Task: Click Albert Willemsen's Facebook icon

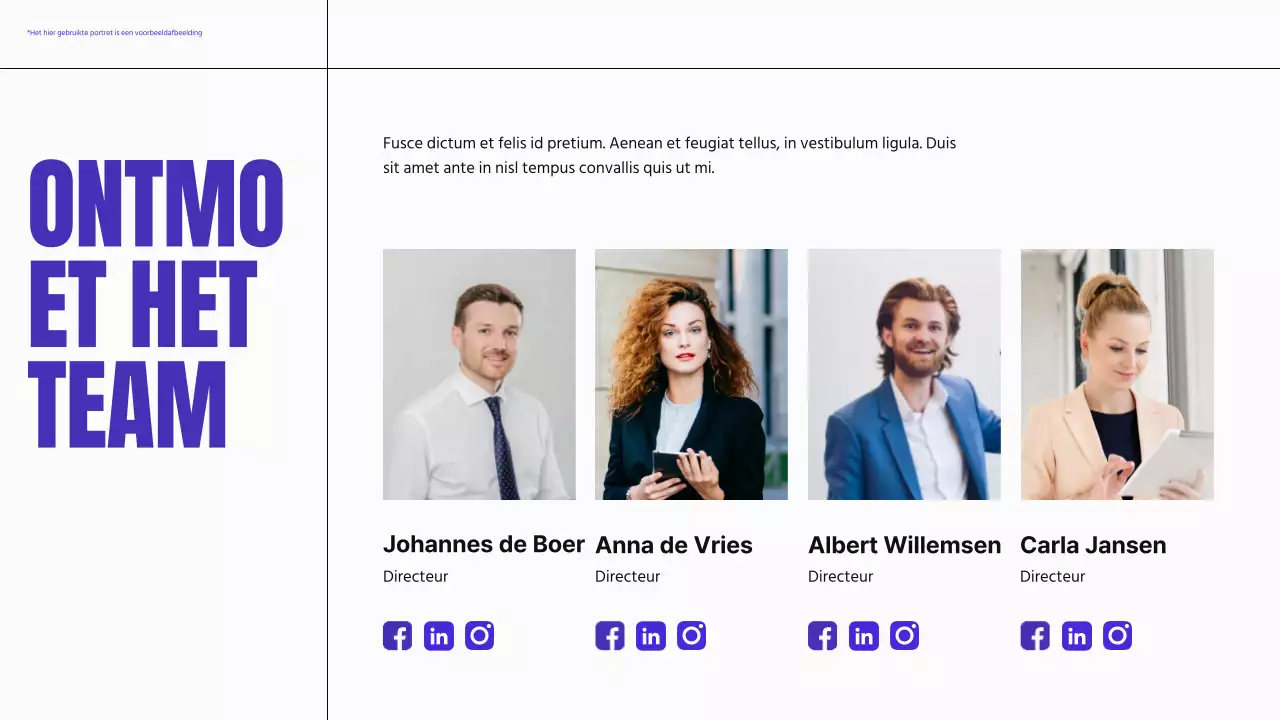Action: point(822,636)
